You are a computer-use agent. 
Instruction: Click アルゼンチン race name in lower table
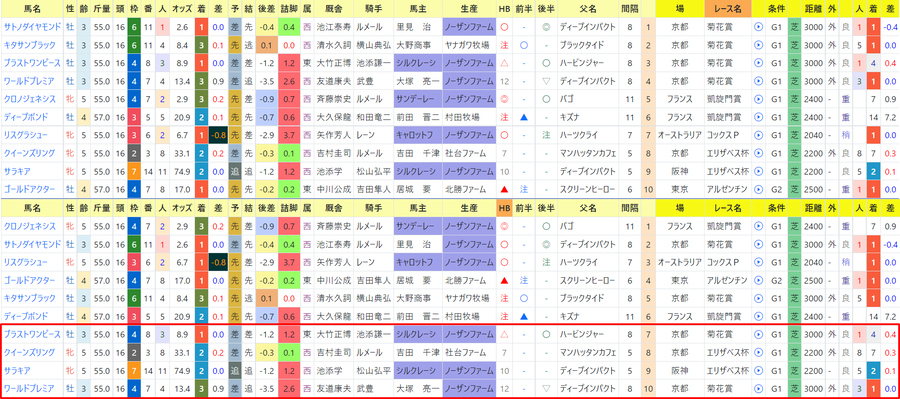click(728, 280)
